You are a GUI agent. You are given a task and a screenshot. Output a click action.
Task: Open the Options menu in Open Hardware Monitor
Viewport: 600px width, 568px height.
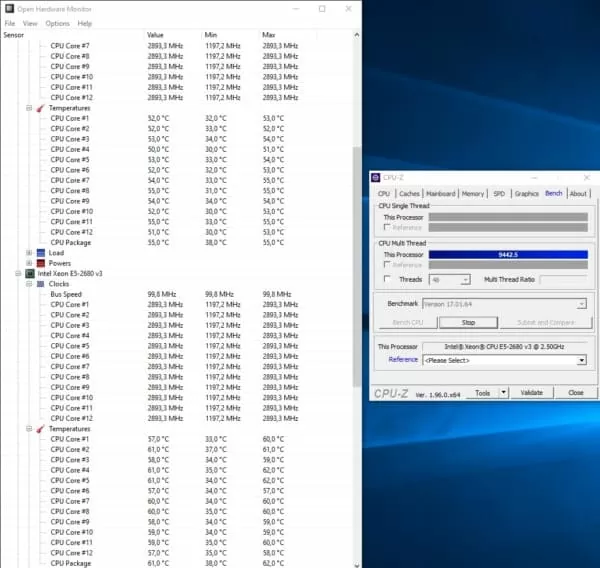tap(57, 23)
